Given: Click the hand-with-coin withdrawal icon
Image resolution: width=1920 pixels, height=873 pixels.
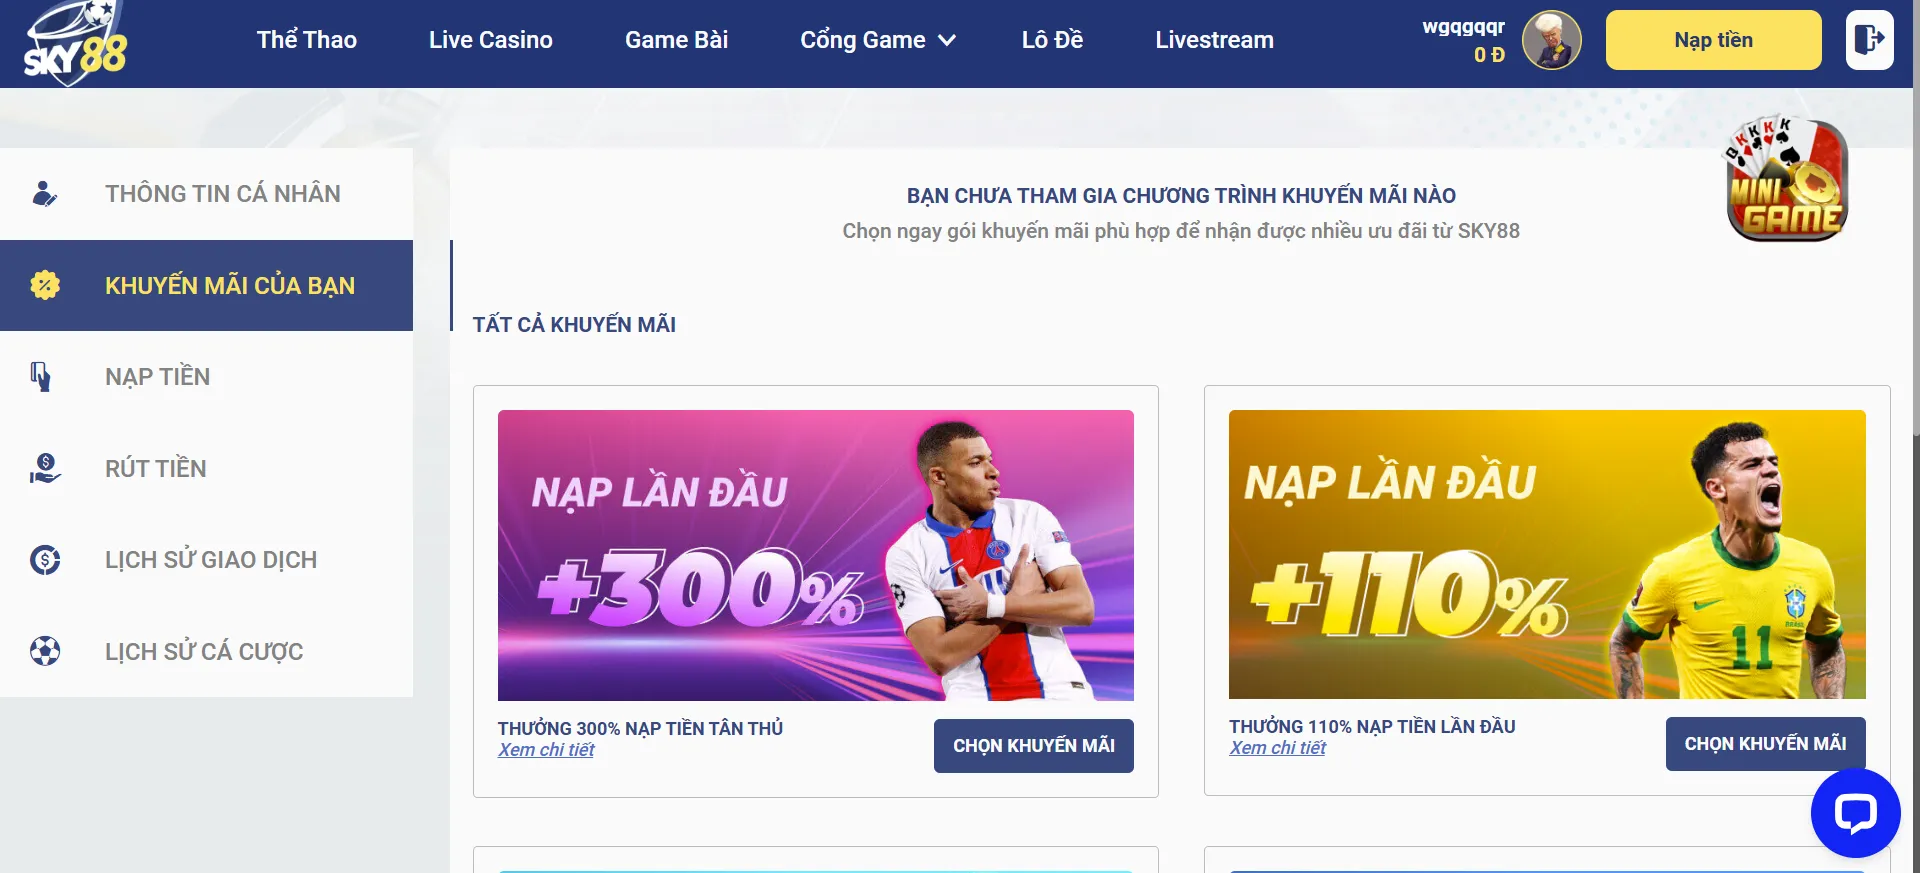Looking at the screenshot, I should point(45,468).
